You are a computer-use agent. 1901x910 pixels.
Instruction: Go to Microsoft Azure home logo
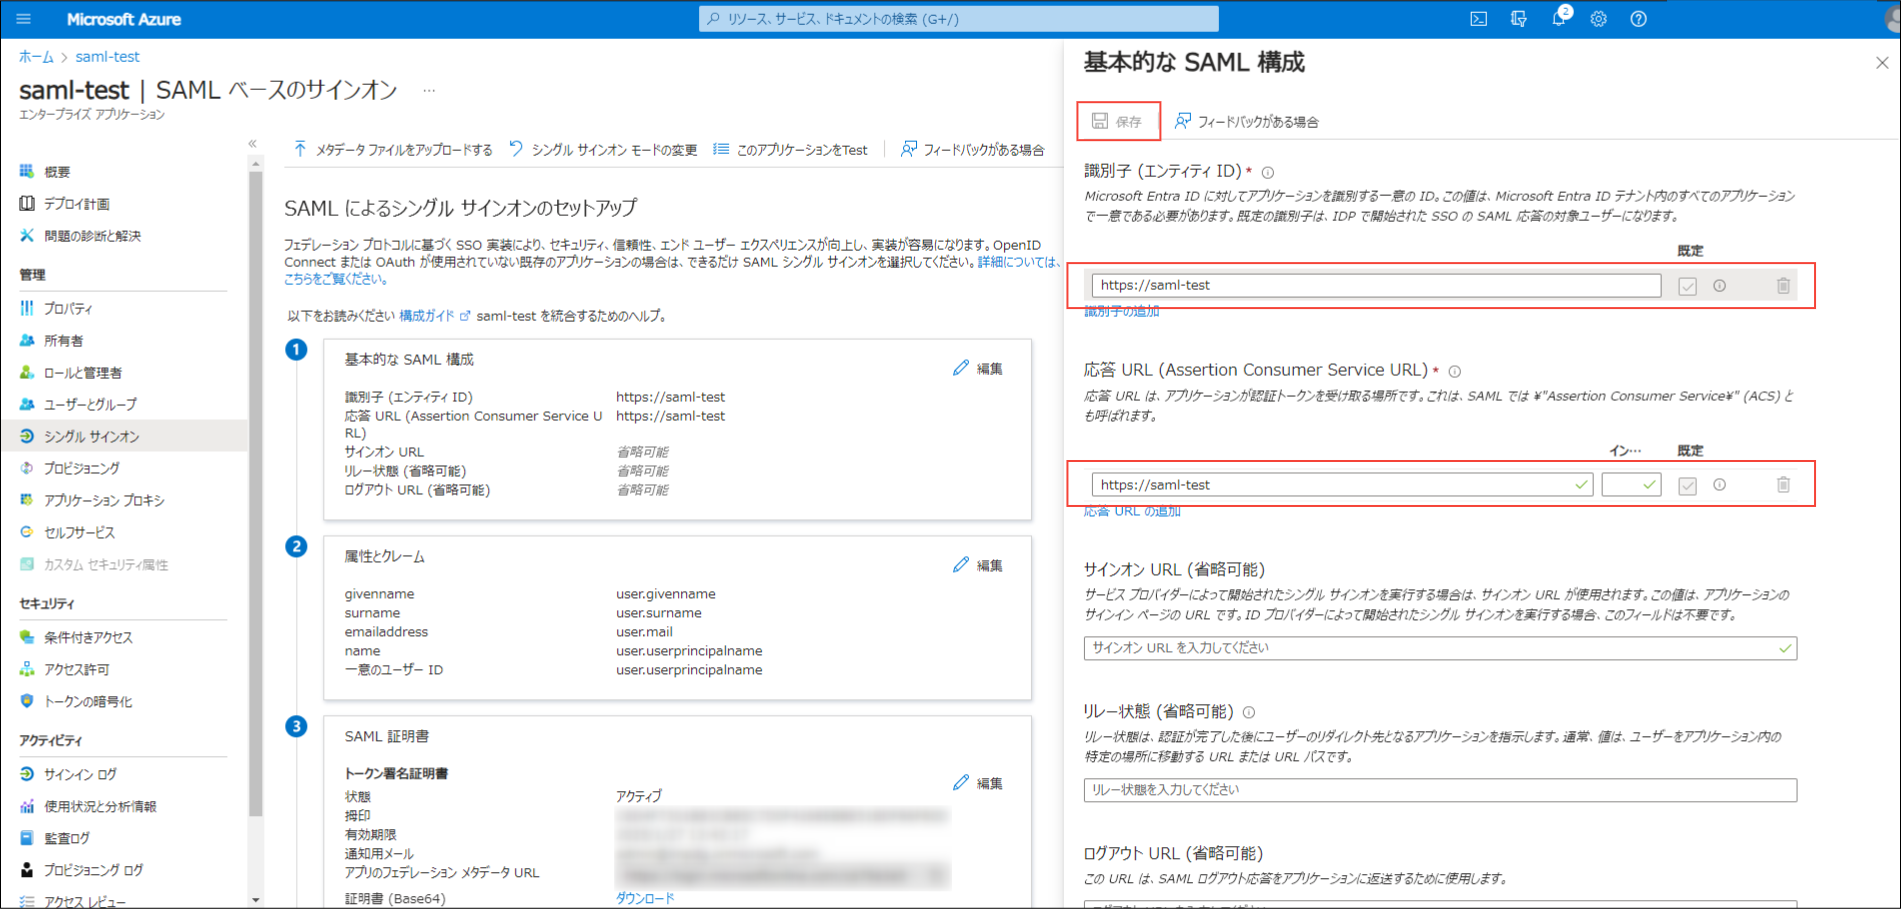point(124,19)
